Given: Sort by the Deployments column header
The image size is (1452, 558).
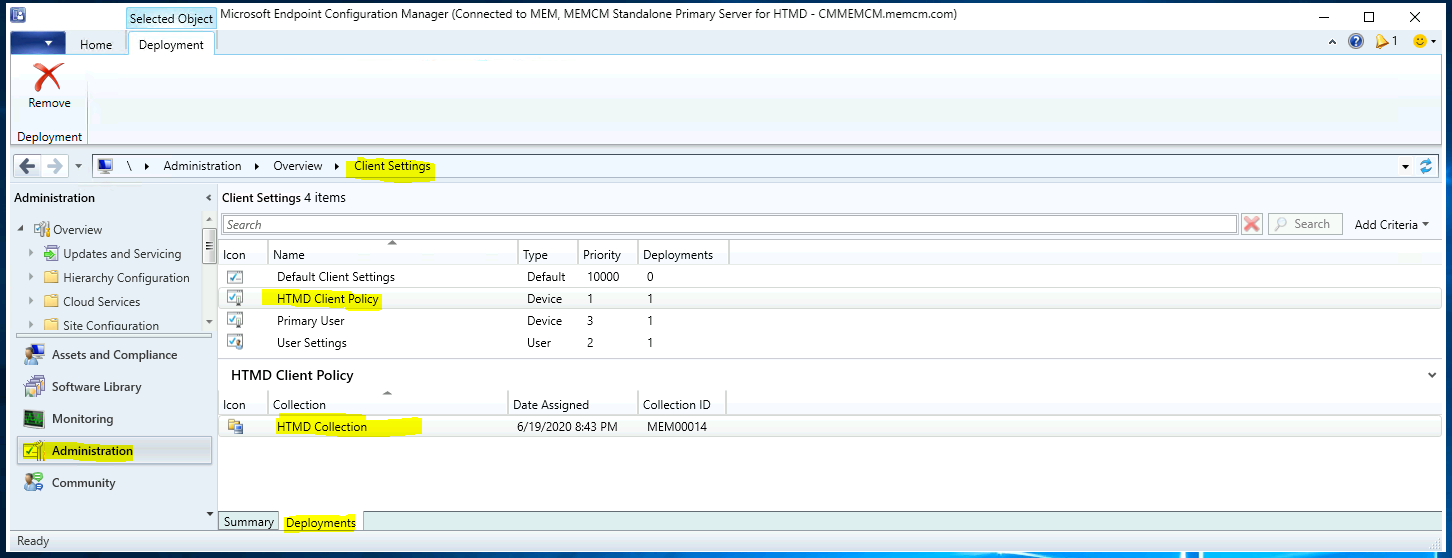Looking at the screenshot, I should [683, 254].
